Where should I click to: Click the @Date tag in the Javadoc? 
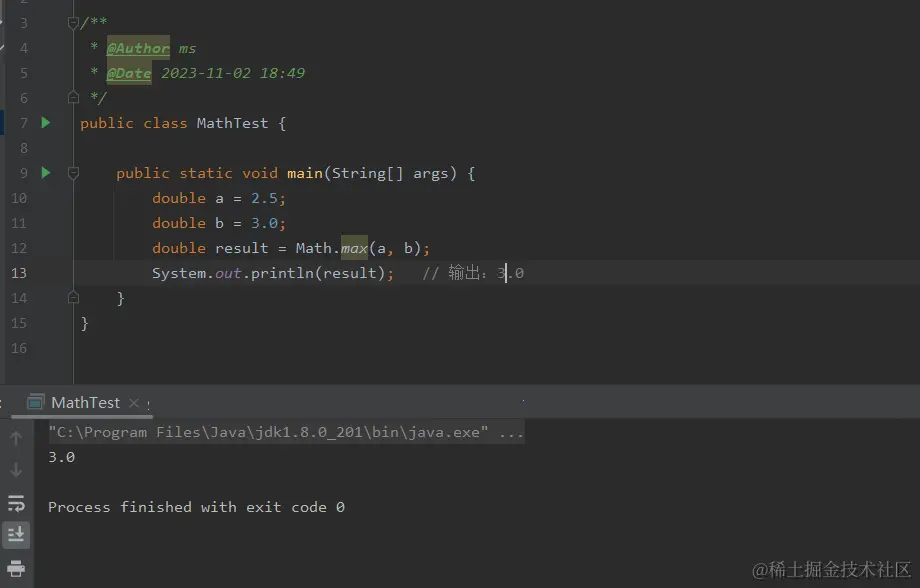coord(128,73)
